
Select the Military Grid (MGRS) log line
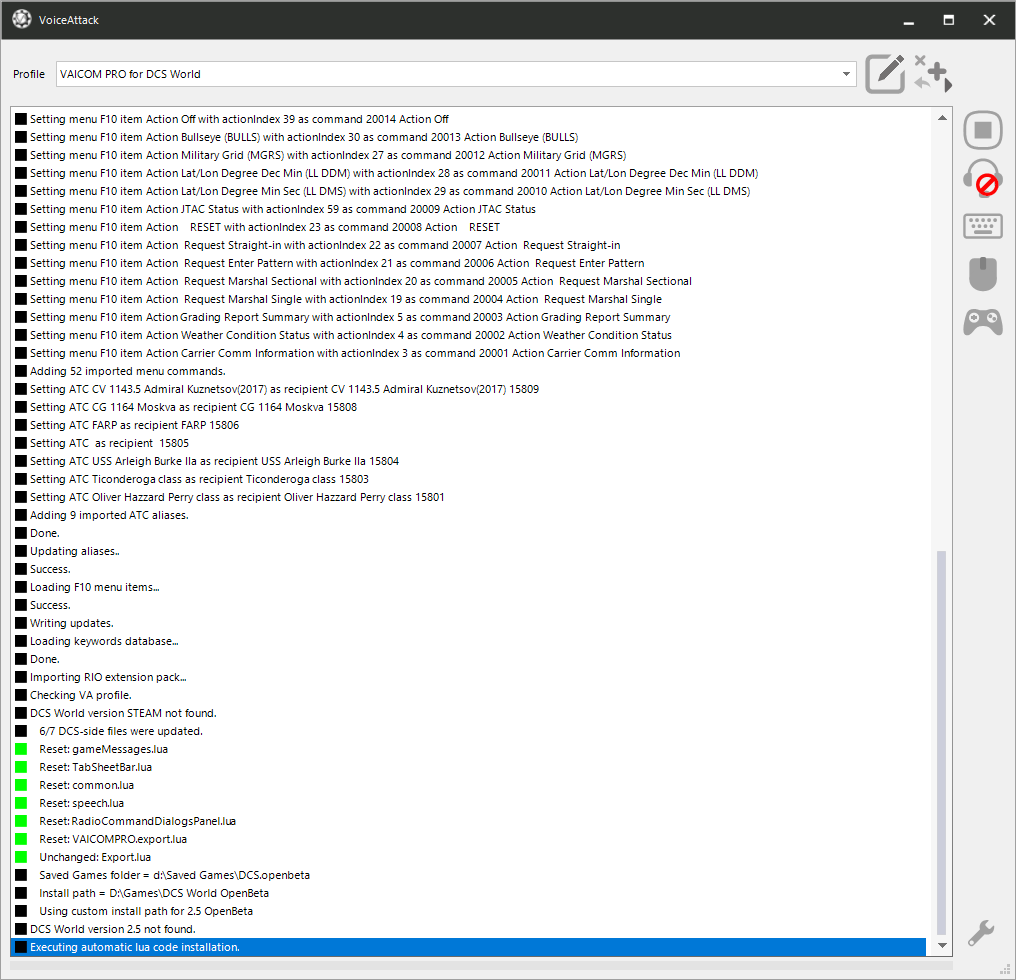click(x=468, y=155)
